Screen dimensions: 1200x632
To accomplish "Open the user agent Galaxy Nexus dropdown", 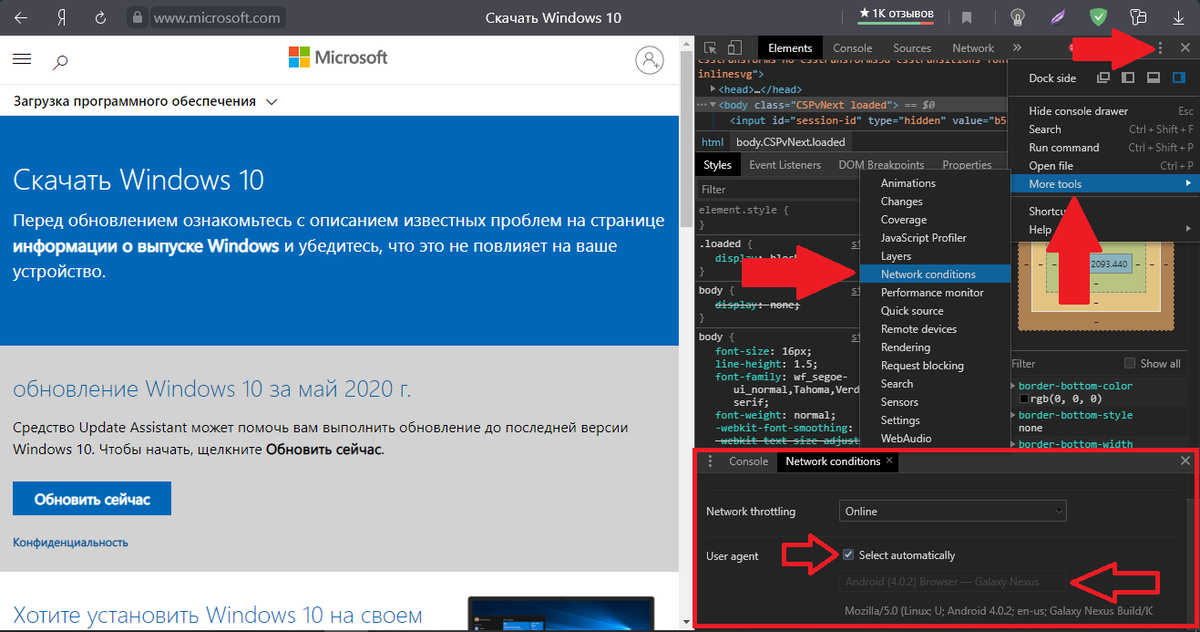I will click(x=952, y=581).
